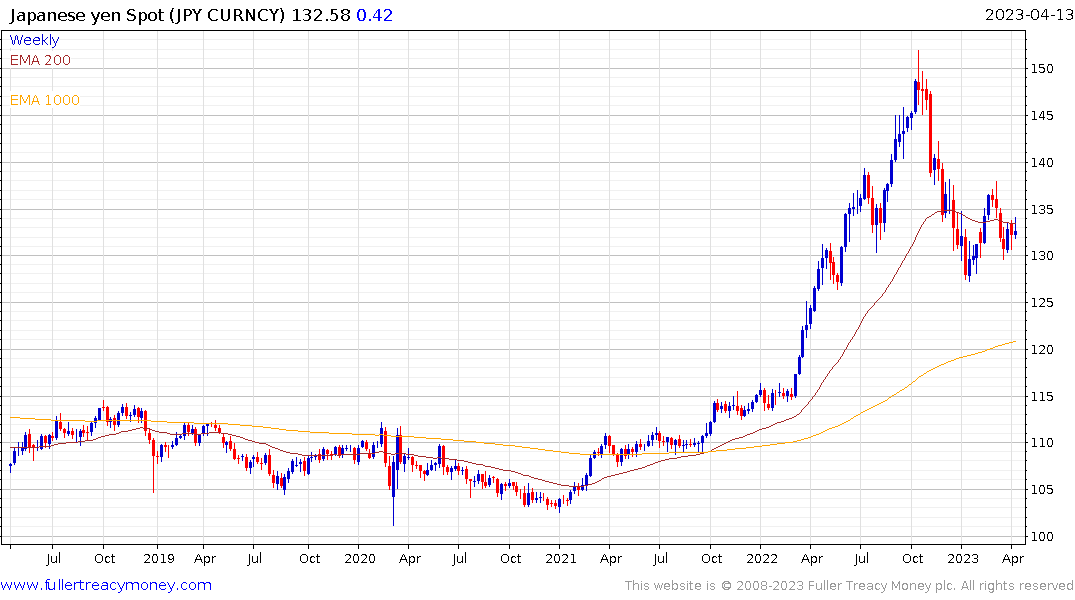Select the Japanese yen Spot chart title

[147, 15]
